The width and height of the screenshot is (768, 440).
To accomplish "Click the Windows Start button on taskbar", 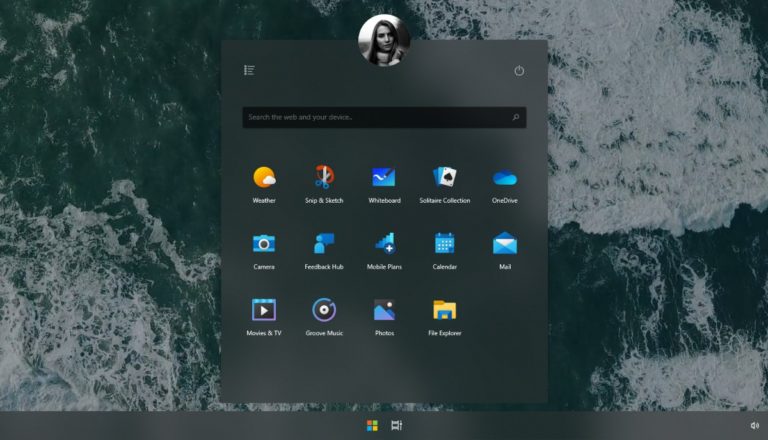I will tap(372, 426).
